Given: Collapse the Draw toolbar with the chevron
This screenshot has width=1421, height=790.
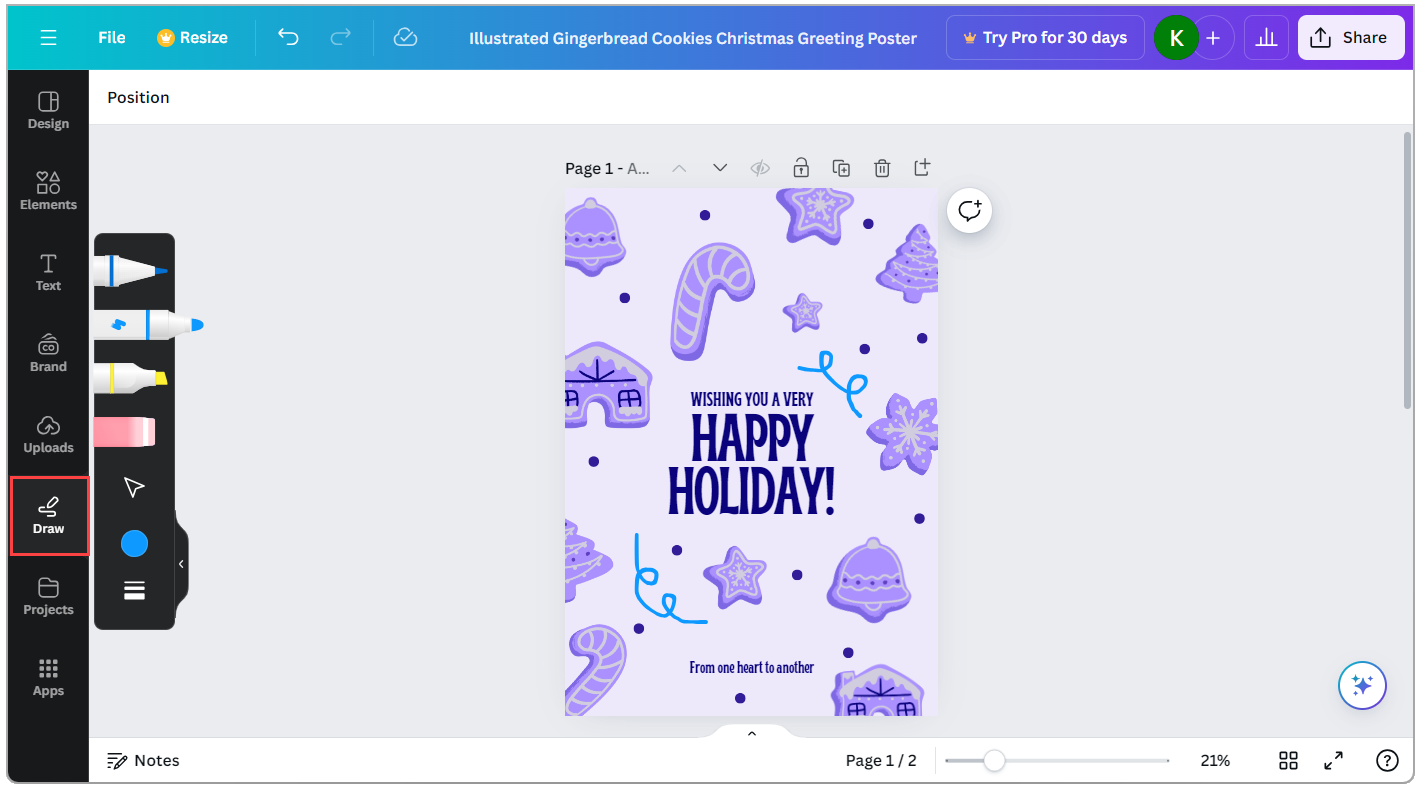Looking at the screenshot, I should 181,563.
